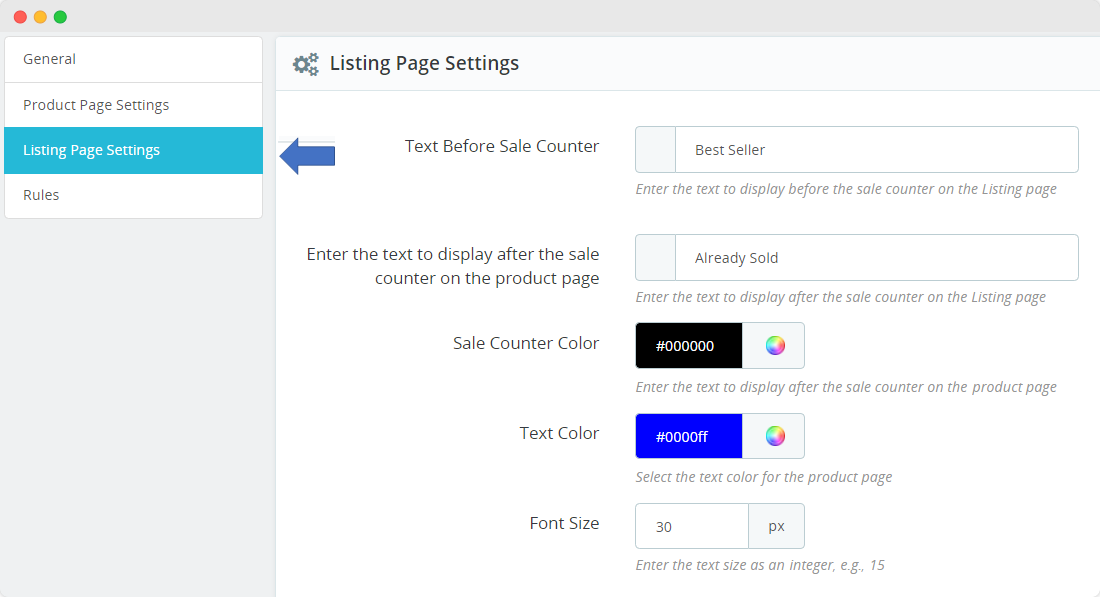Click the black #000000 color field
This screenshot has height=597, width=1100.
coord(689,346)
